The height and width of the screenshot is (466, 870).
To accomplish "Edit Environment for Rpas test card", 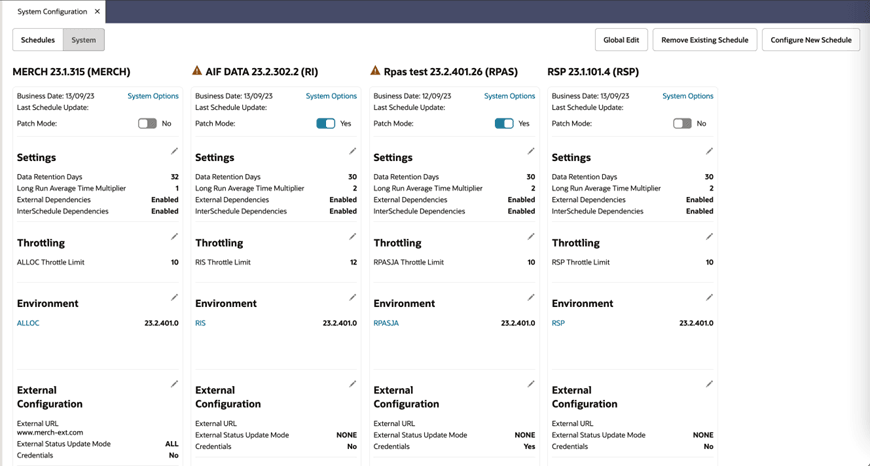I will pyautogui.click(x=531, y=297).
